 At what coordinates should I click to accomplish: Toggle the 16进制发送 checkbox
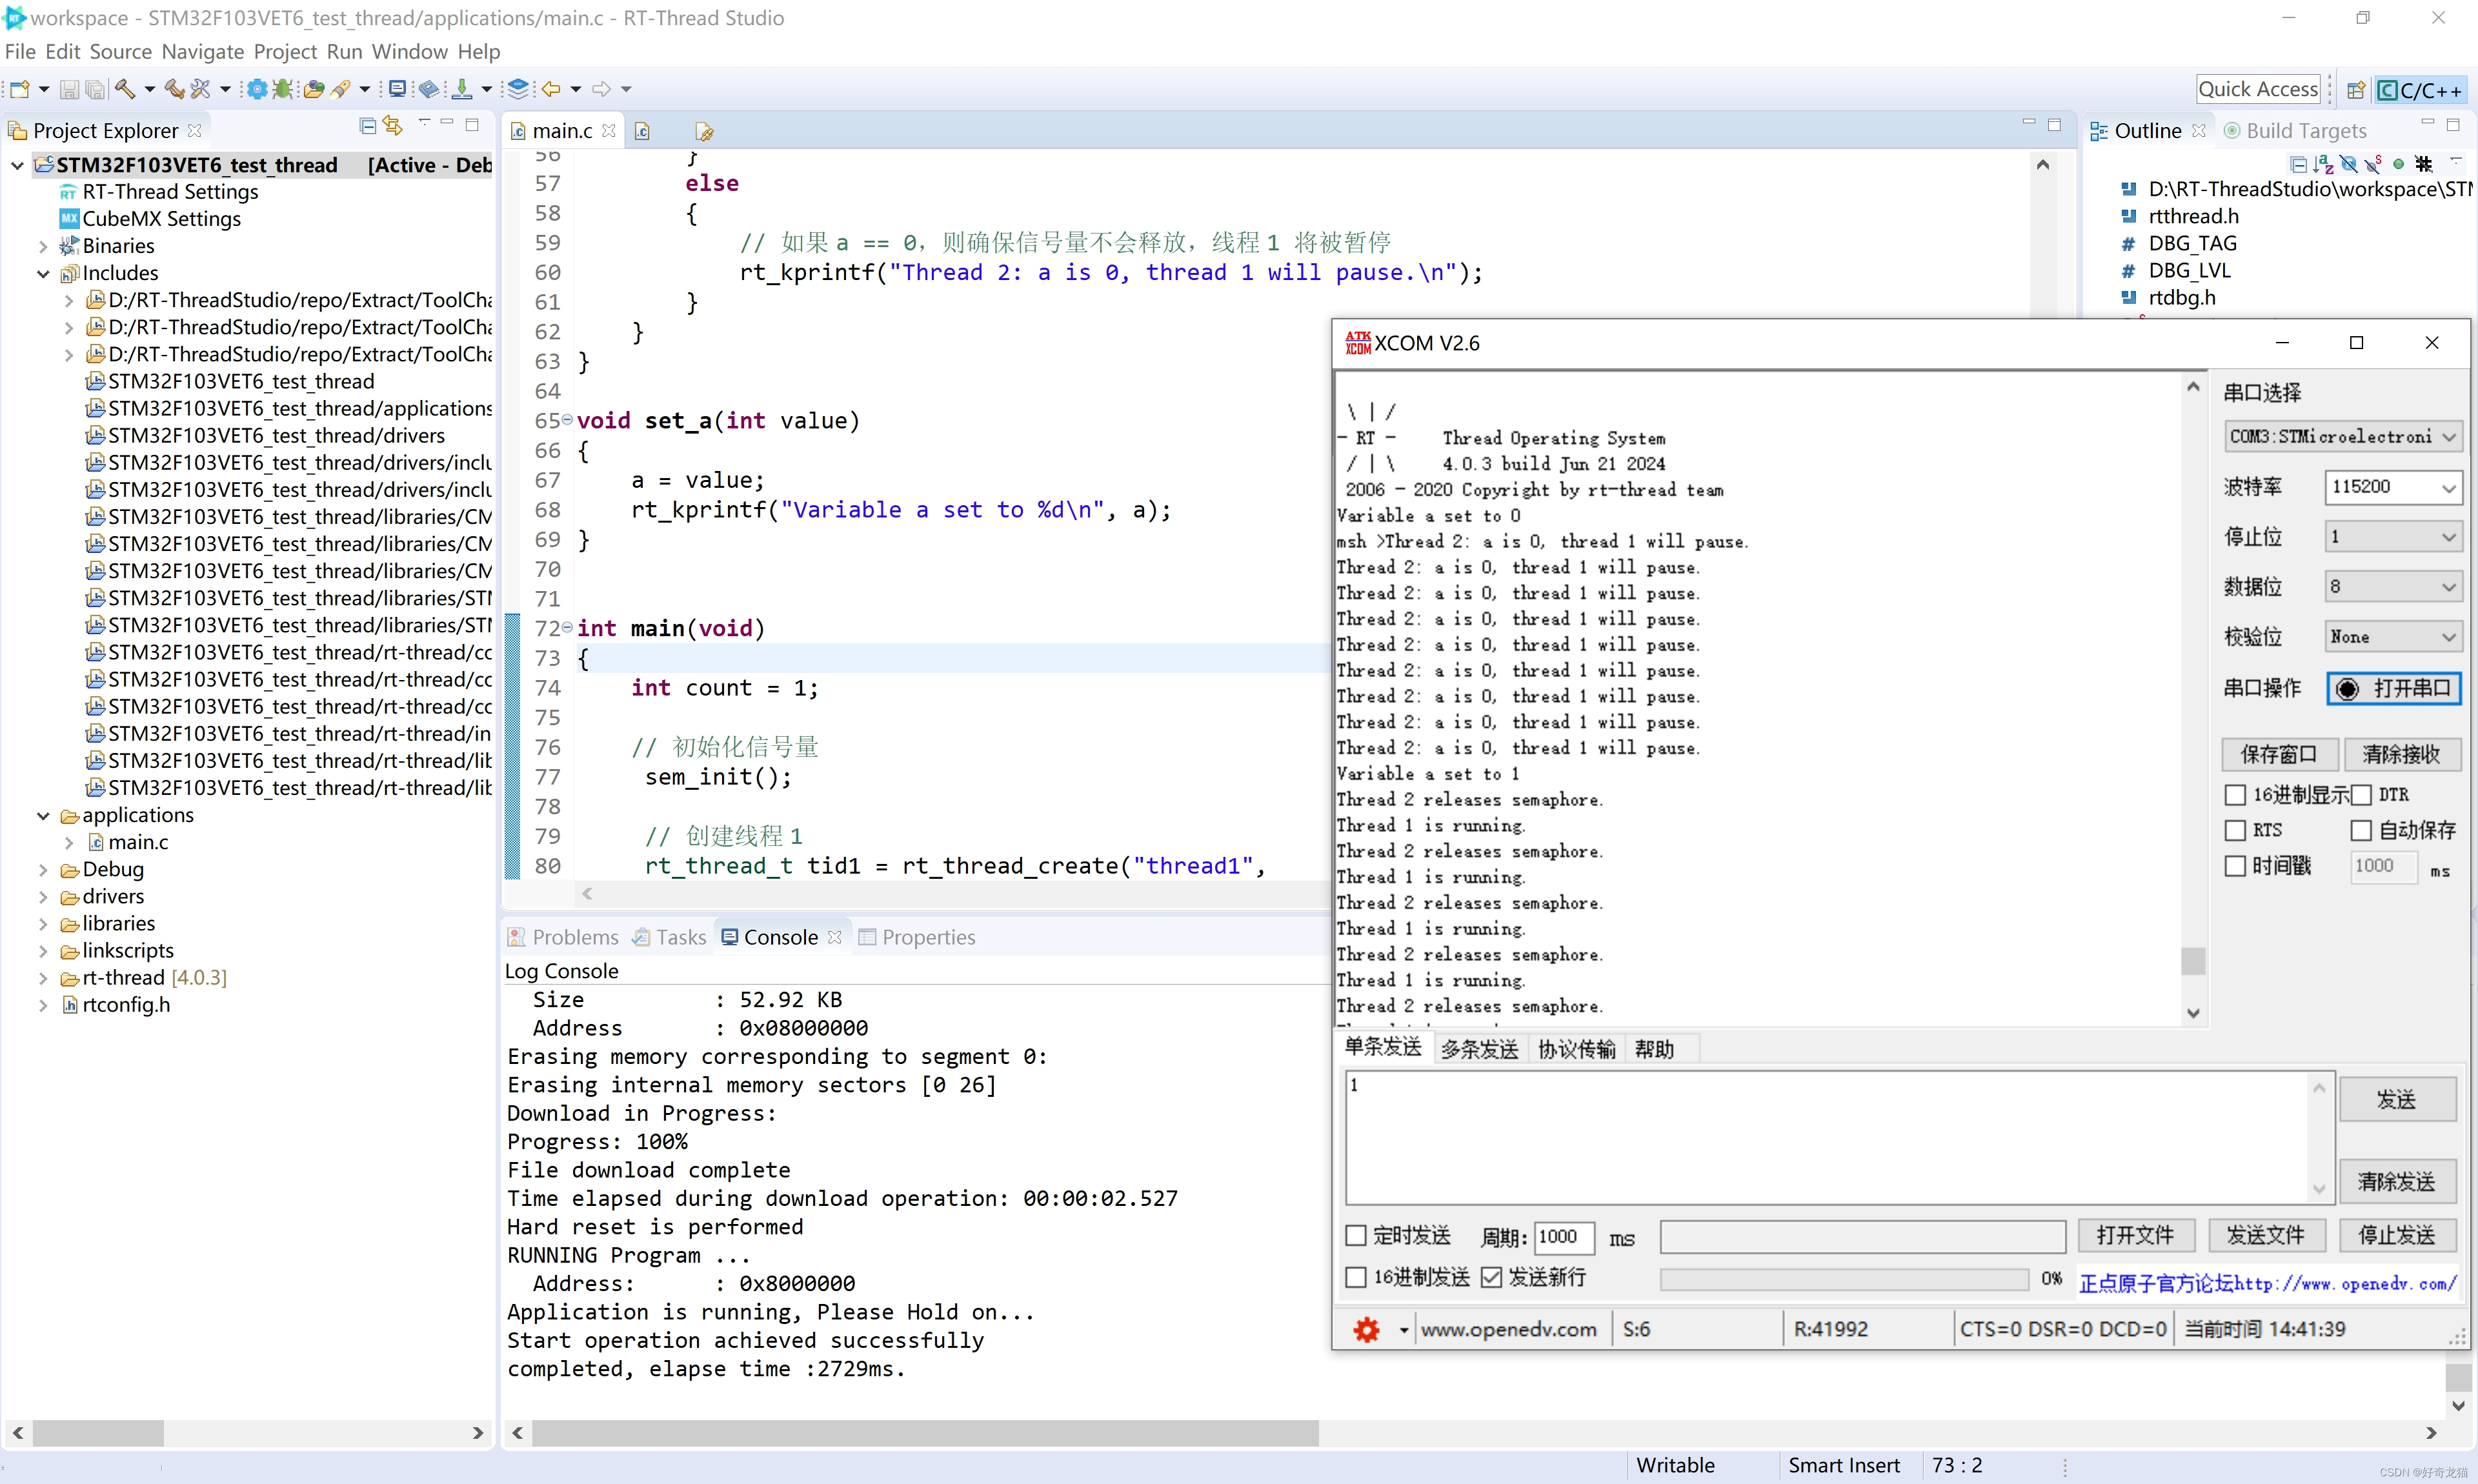point(1356,1277)
